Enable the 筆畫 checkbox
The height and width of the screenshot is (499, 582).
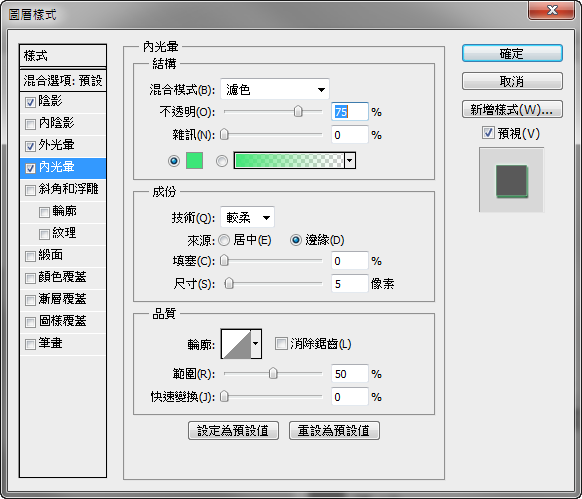30,344
